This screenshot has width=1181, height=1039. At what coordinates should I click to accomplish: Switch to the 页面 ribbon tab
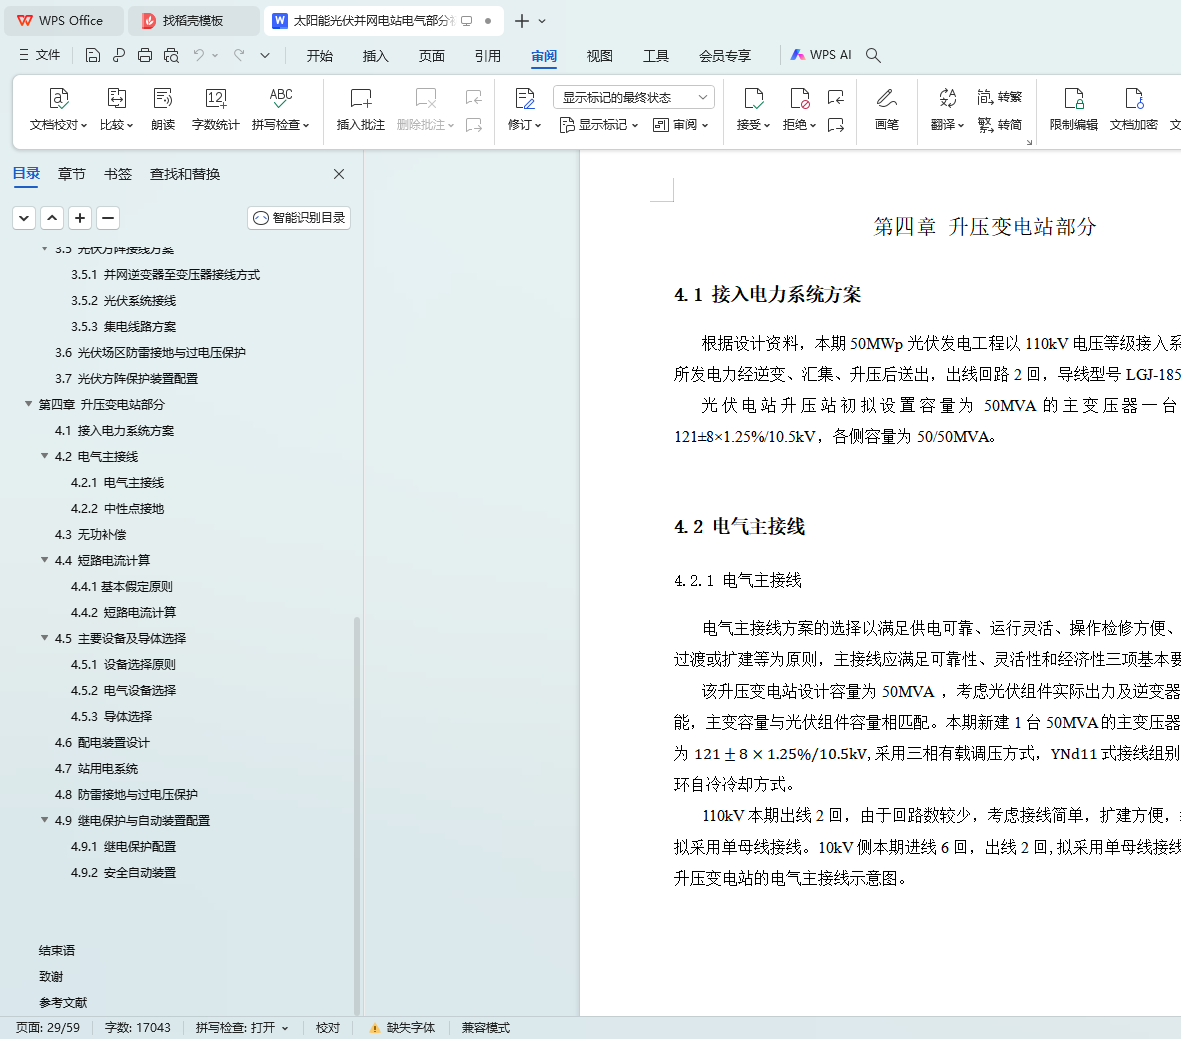point(432,56)
